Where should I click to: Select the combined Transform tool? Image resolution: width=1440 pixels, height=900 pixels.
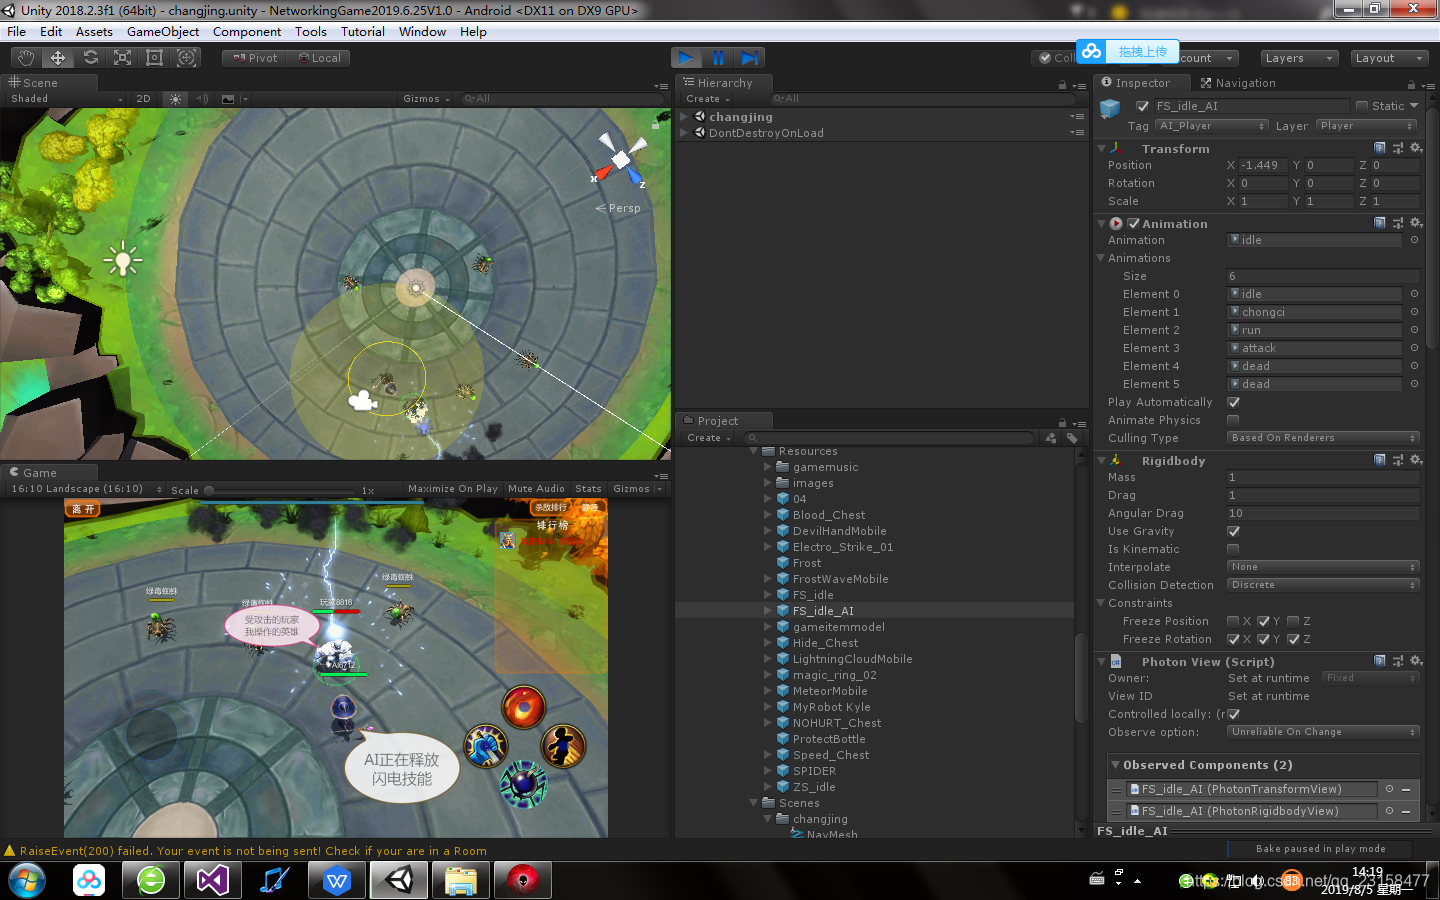[186, 58]
